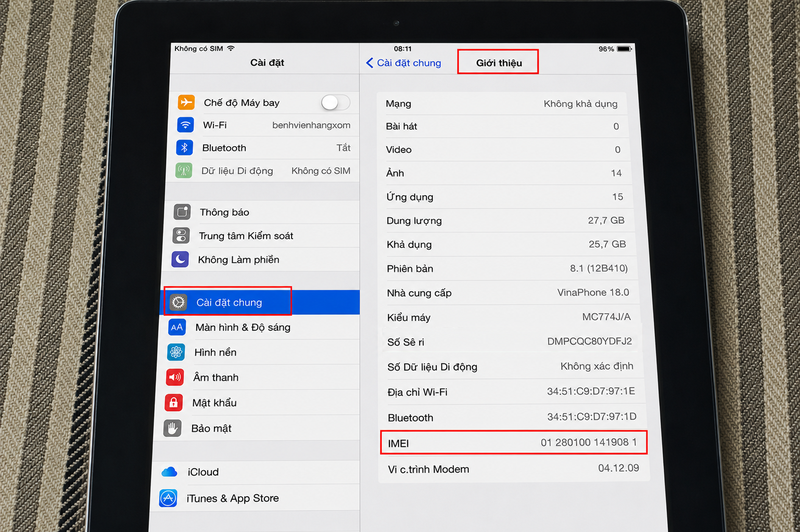Open the Bluetooth row labeled Tắt
This screenshot has width=800, height=532.
(265, 148)
